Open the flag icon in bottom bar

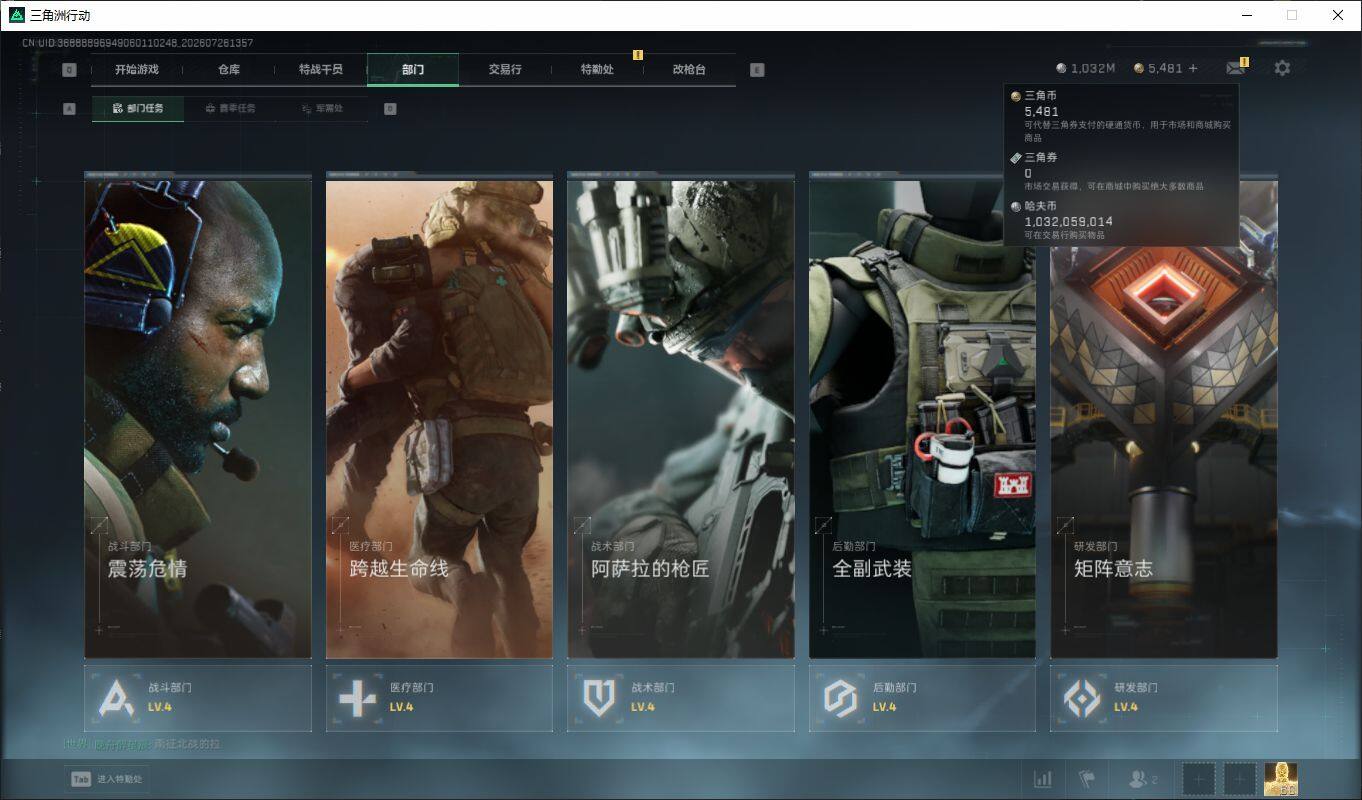click(1087, 779)
